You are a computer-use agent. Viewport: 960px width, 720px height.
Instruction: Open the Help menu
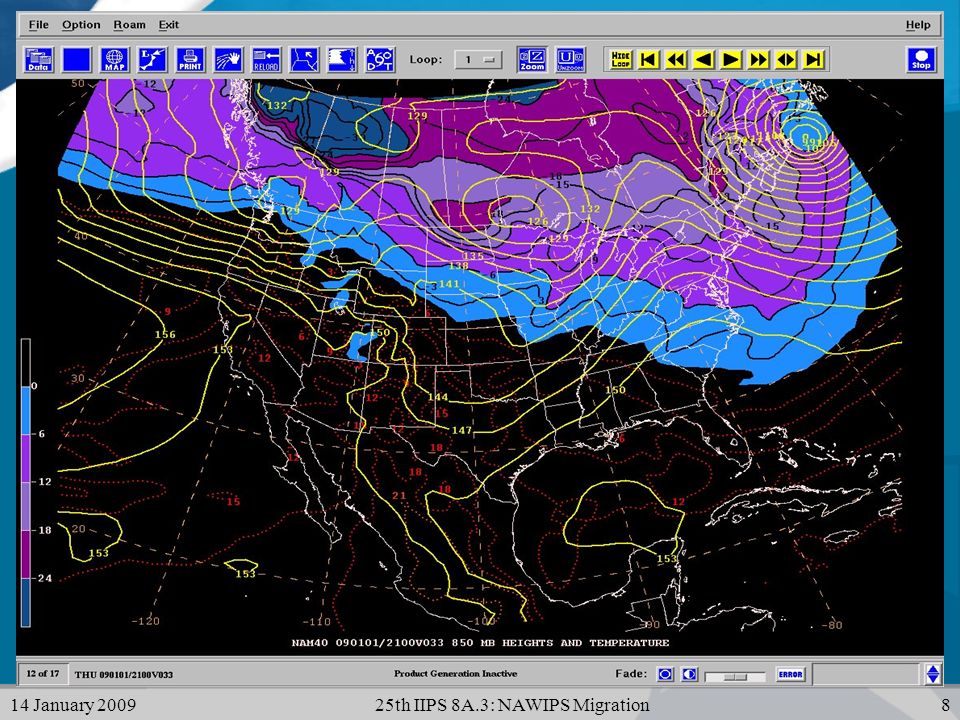(x=918, y=25)
